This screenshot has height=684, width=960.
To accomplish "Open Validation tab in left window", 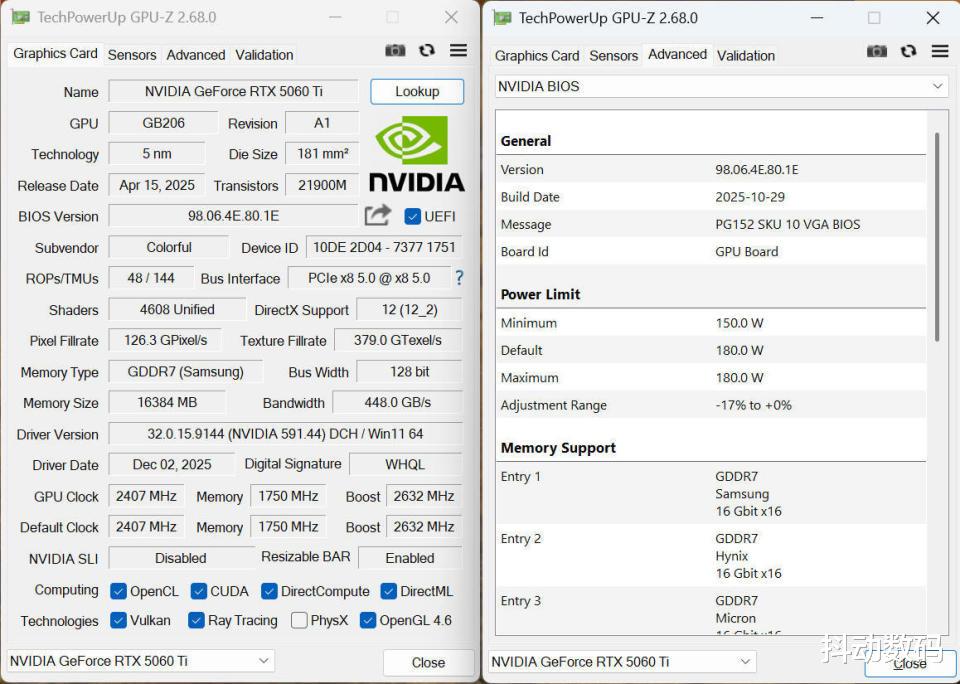I will [x=264, y=54].
